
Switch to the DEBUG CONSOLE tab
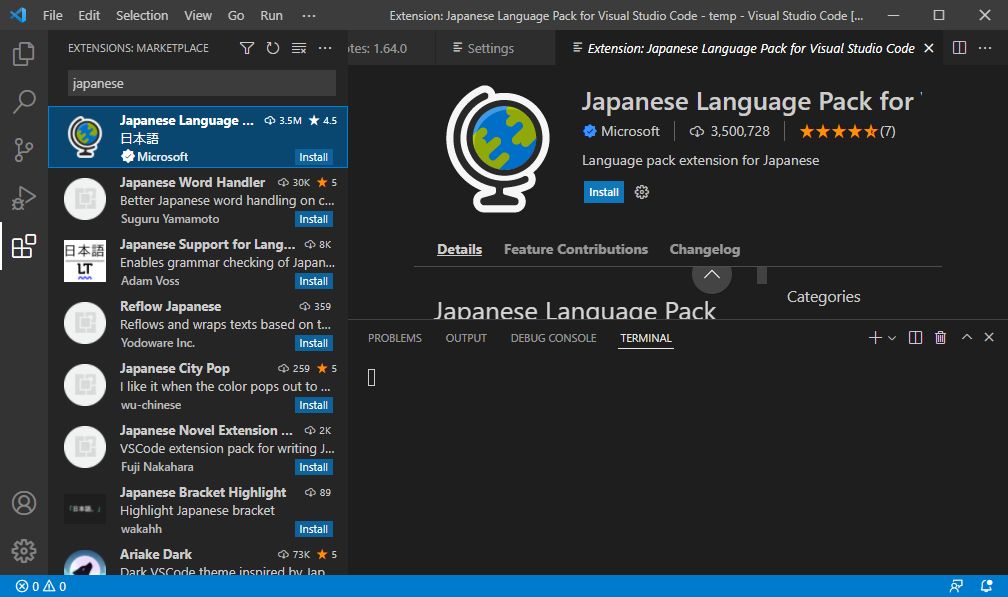(554, 338)
